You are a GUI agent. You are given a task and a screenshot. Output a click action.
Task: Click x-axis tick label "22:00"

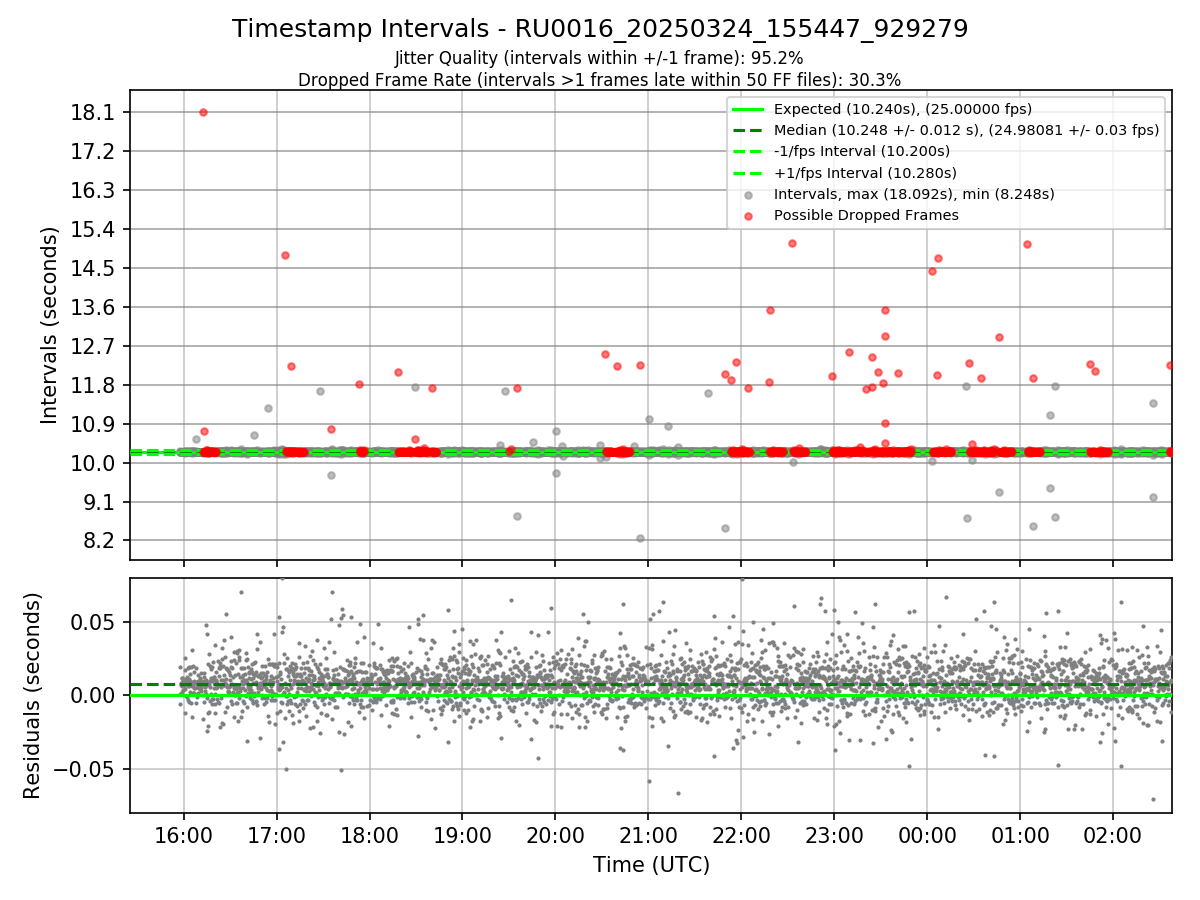click(x=741, y=834)
